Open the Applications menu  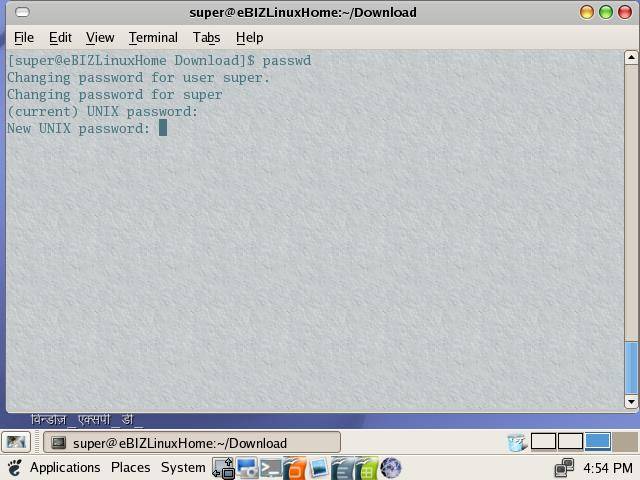[64, 468]
